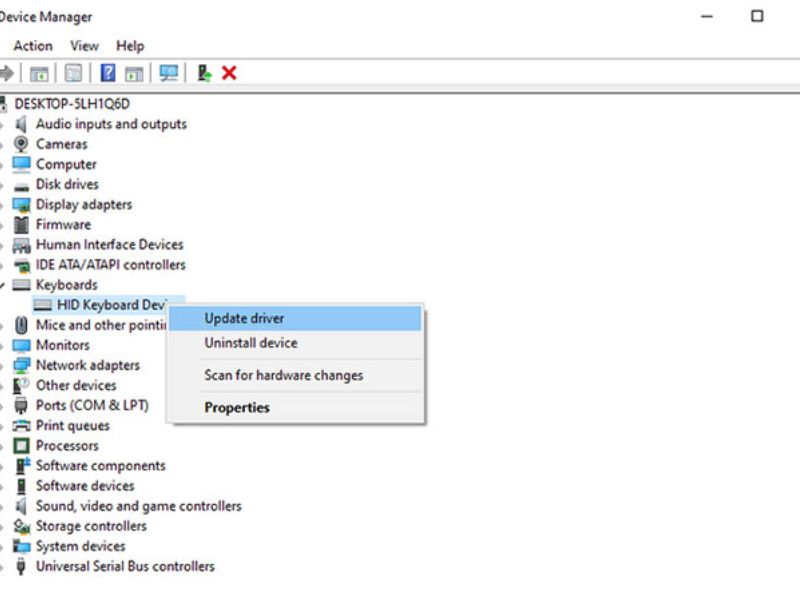Viewport: 800px width, 600px height.
Task: Select Sound, video and game controllers
Action: pyautogui.click(x=138, y=506)
